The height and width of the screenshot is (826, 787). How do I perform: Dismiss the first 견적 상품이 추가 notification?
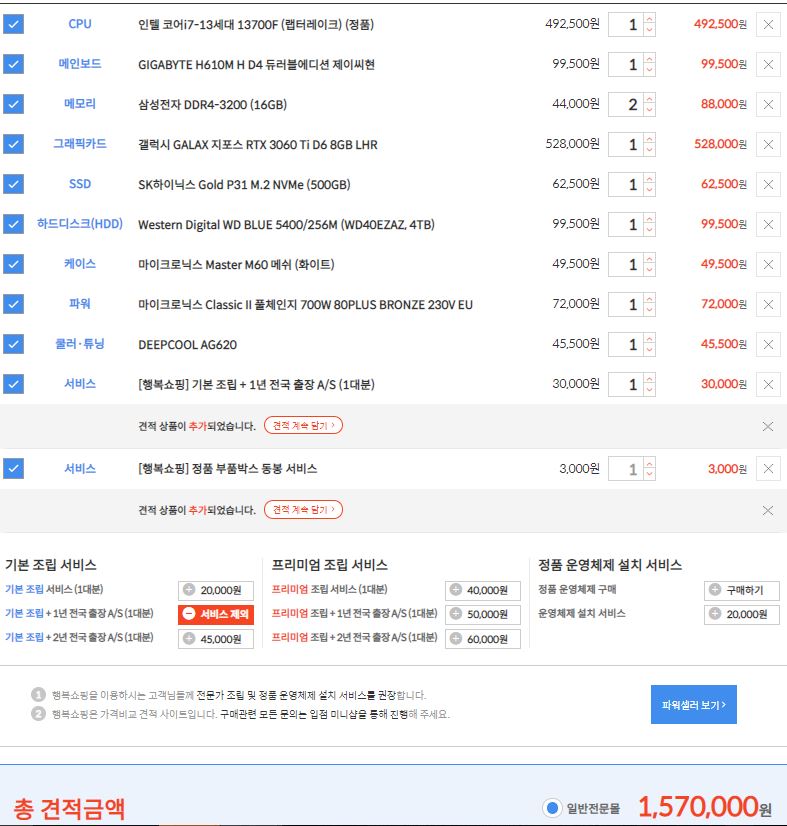[x=767, y=426]
